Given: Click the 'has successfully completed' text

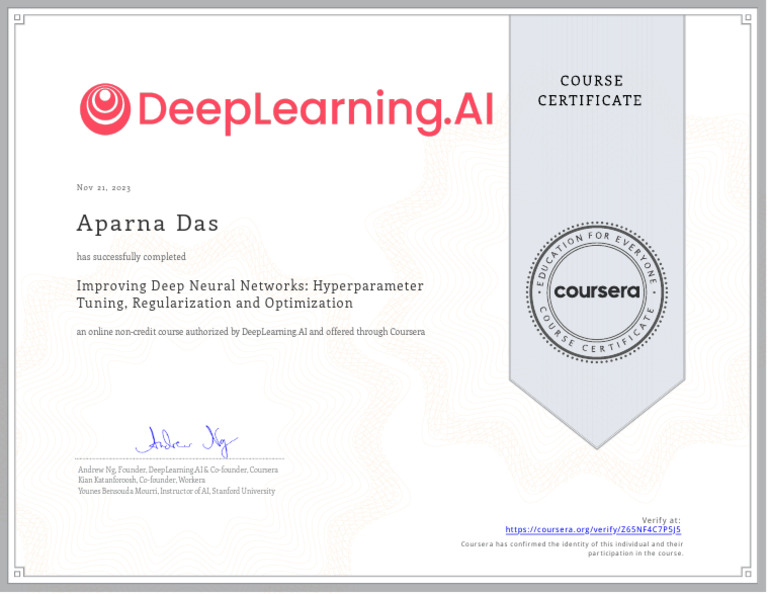Looking at the screenshot, I should [x=131, y=257].
